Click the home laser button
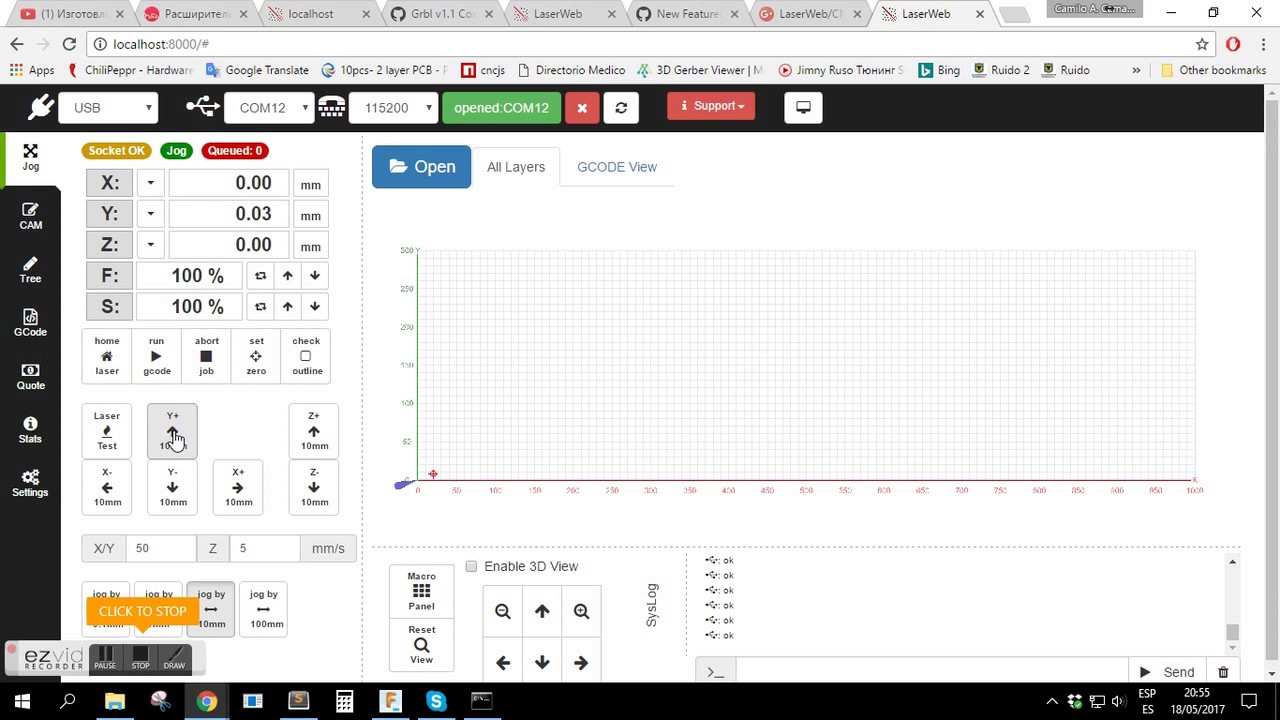Viewport: 1280px width, 720px height. tap(107, 356)
